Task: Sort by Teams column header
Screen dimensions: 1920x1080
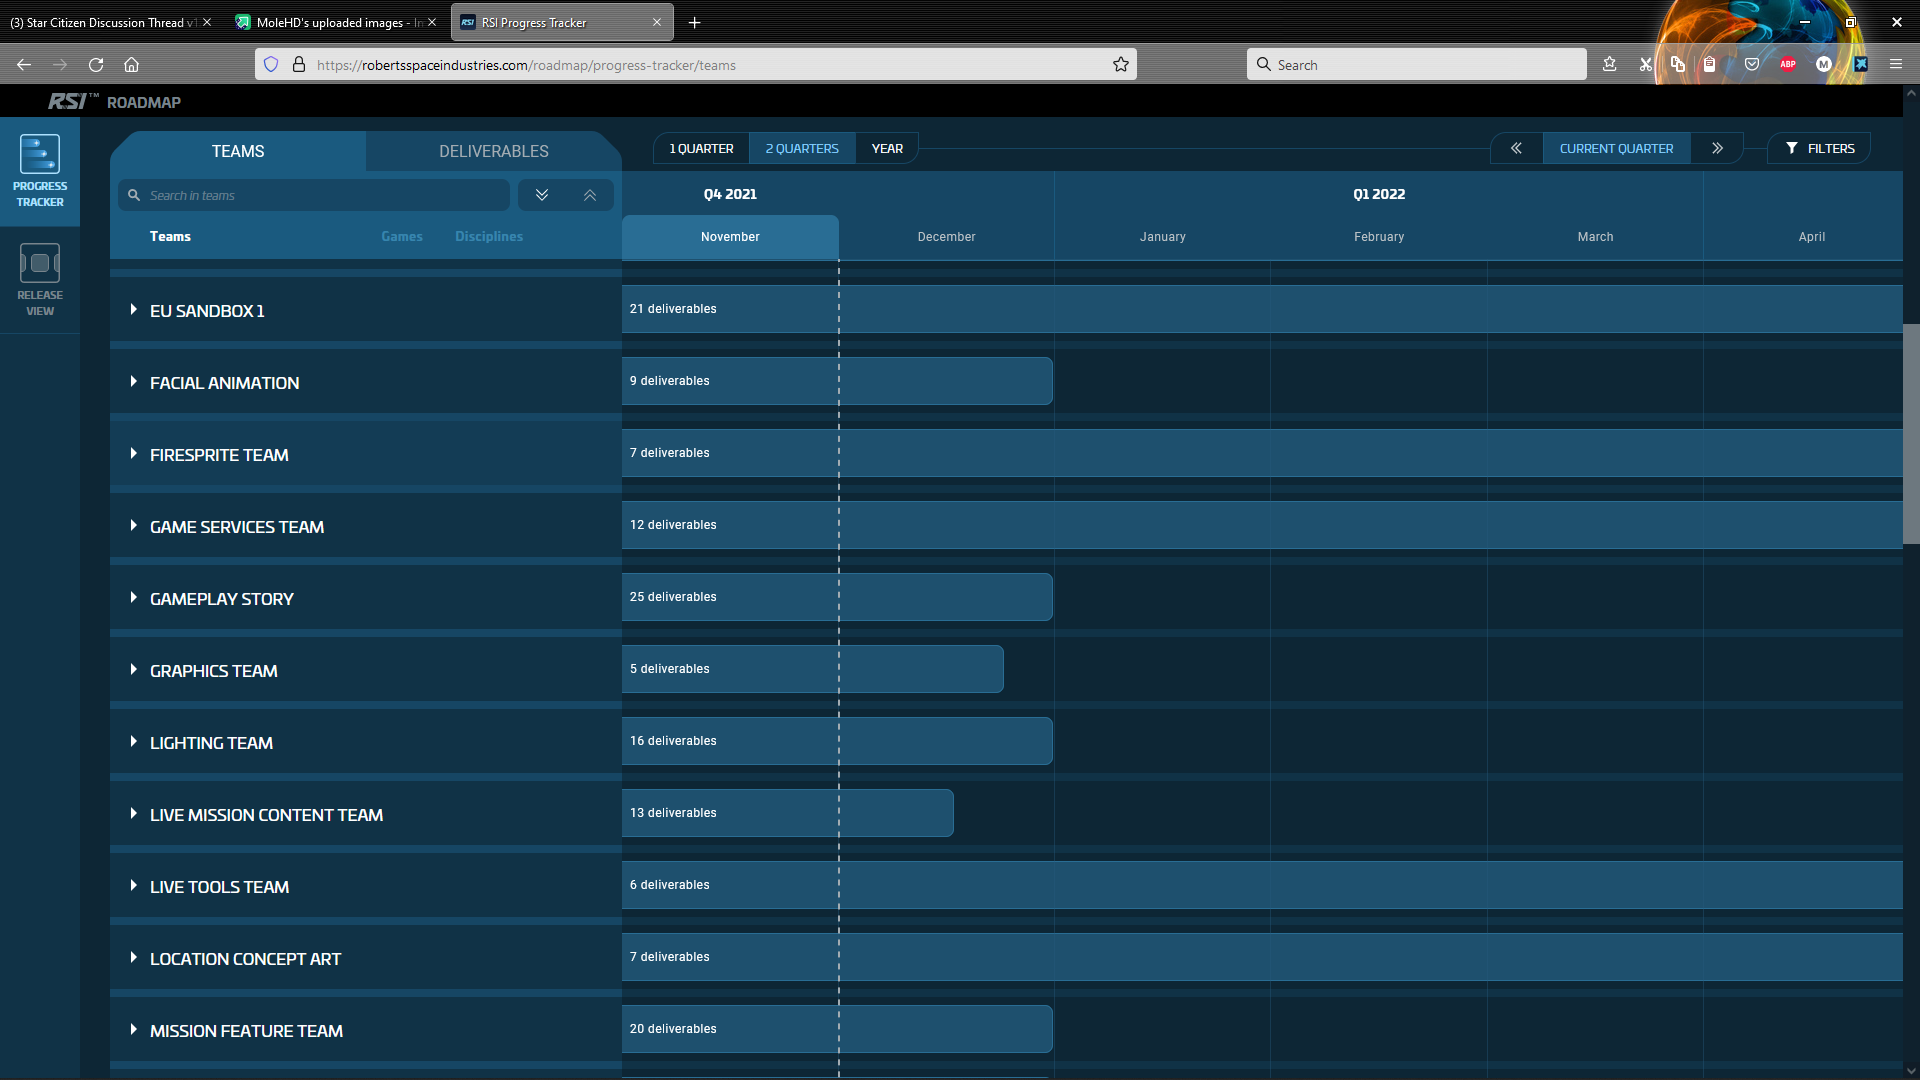Action: (170, 236)
